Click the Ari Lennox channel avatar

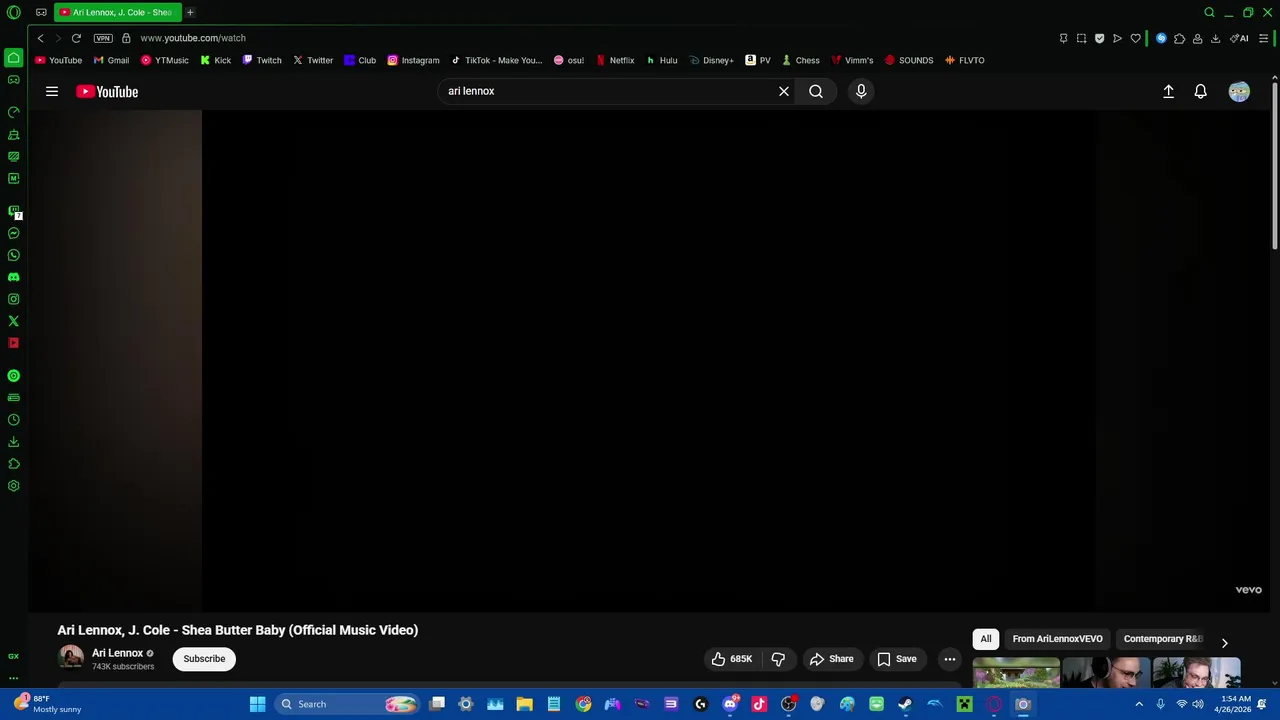coord(71,658)
